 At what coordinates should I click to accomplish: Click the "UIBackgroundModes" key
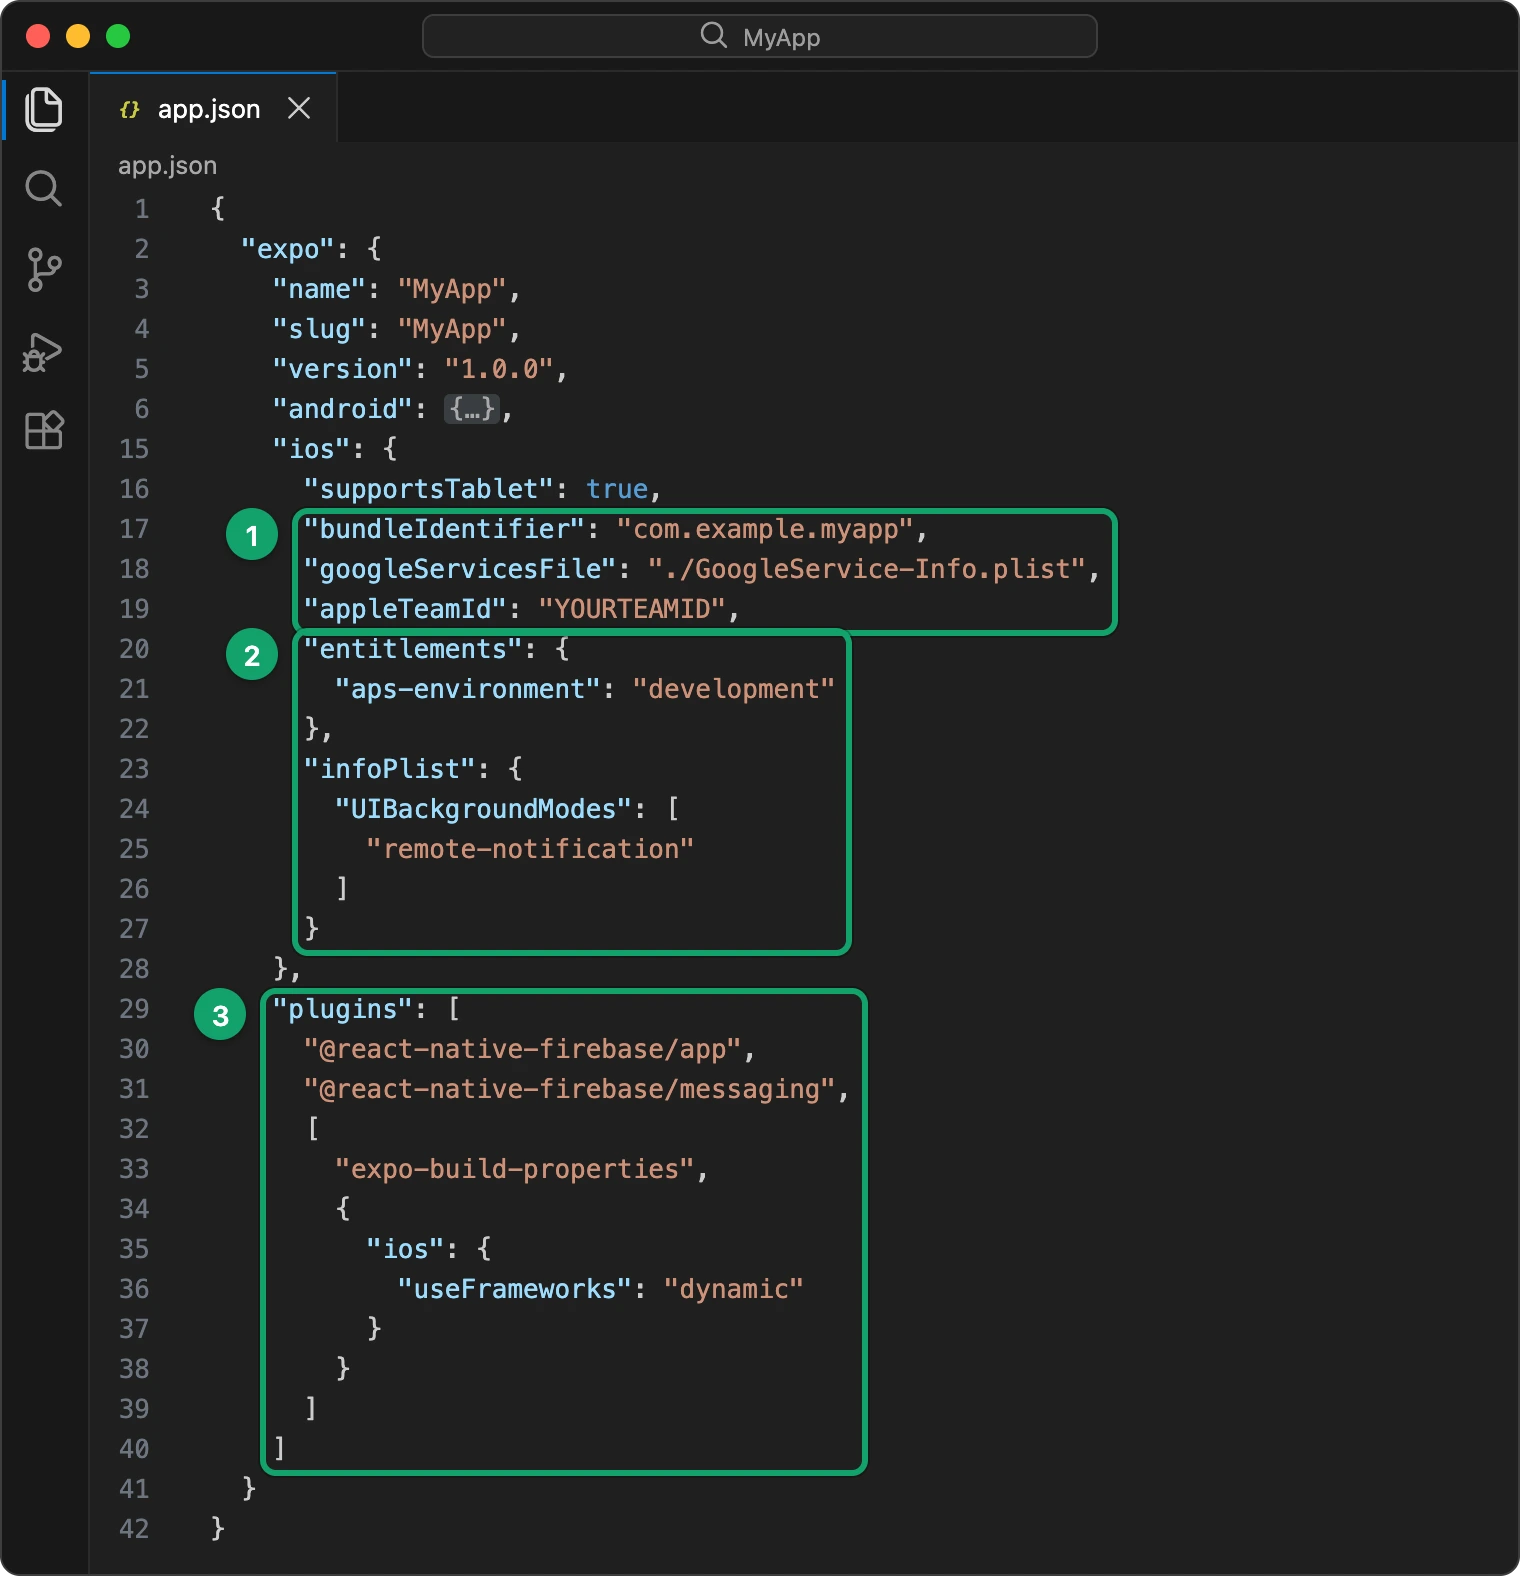pyautogui.click(x=484, y=809)
